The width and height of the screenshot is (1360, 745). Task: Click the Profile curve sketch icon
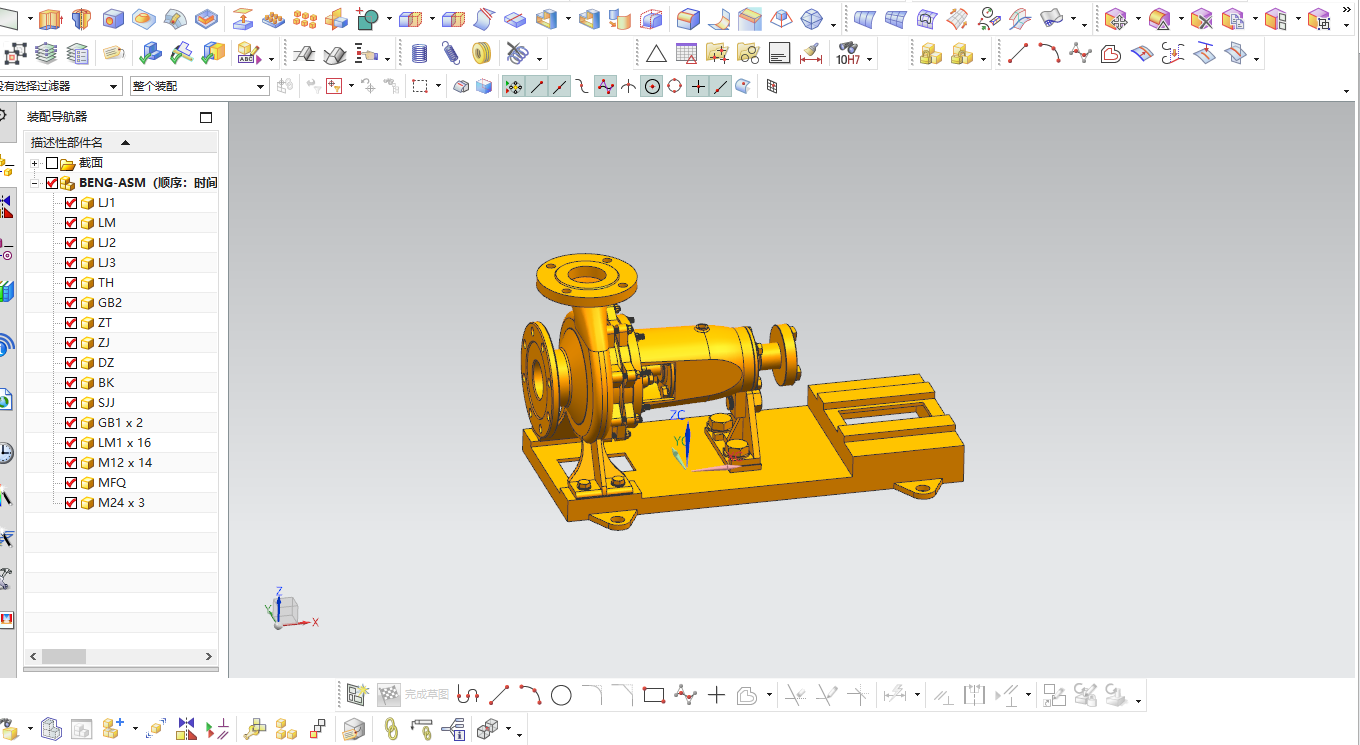(x=468, y=695)
